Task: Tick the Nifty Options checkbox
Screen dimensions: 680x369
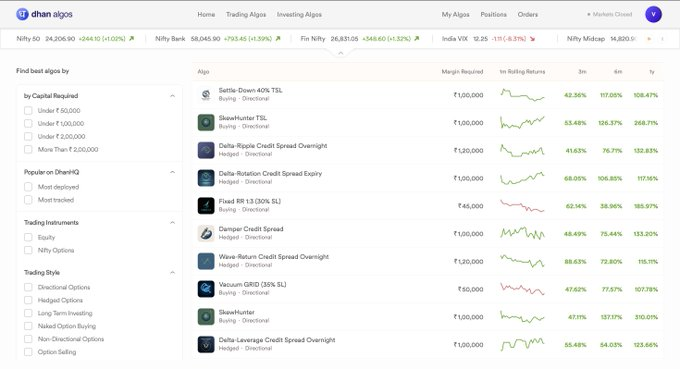Action: tap(28, 250)
